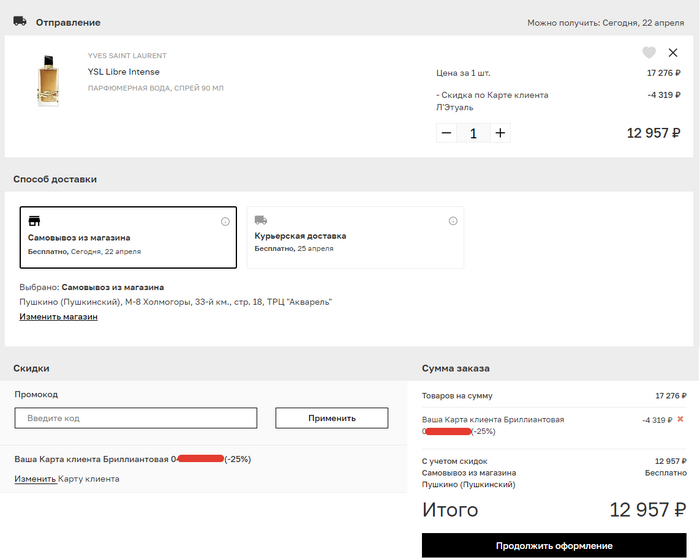Add YSL Libre Intense to favorites heart
The height and width of the screenshot is (560, 700).
[x=649, y=53]
